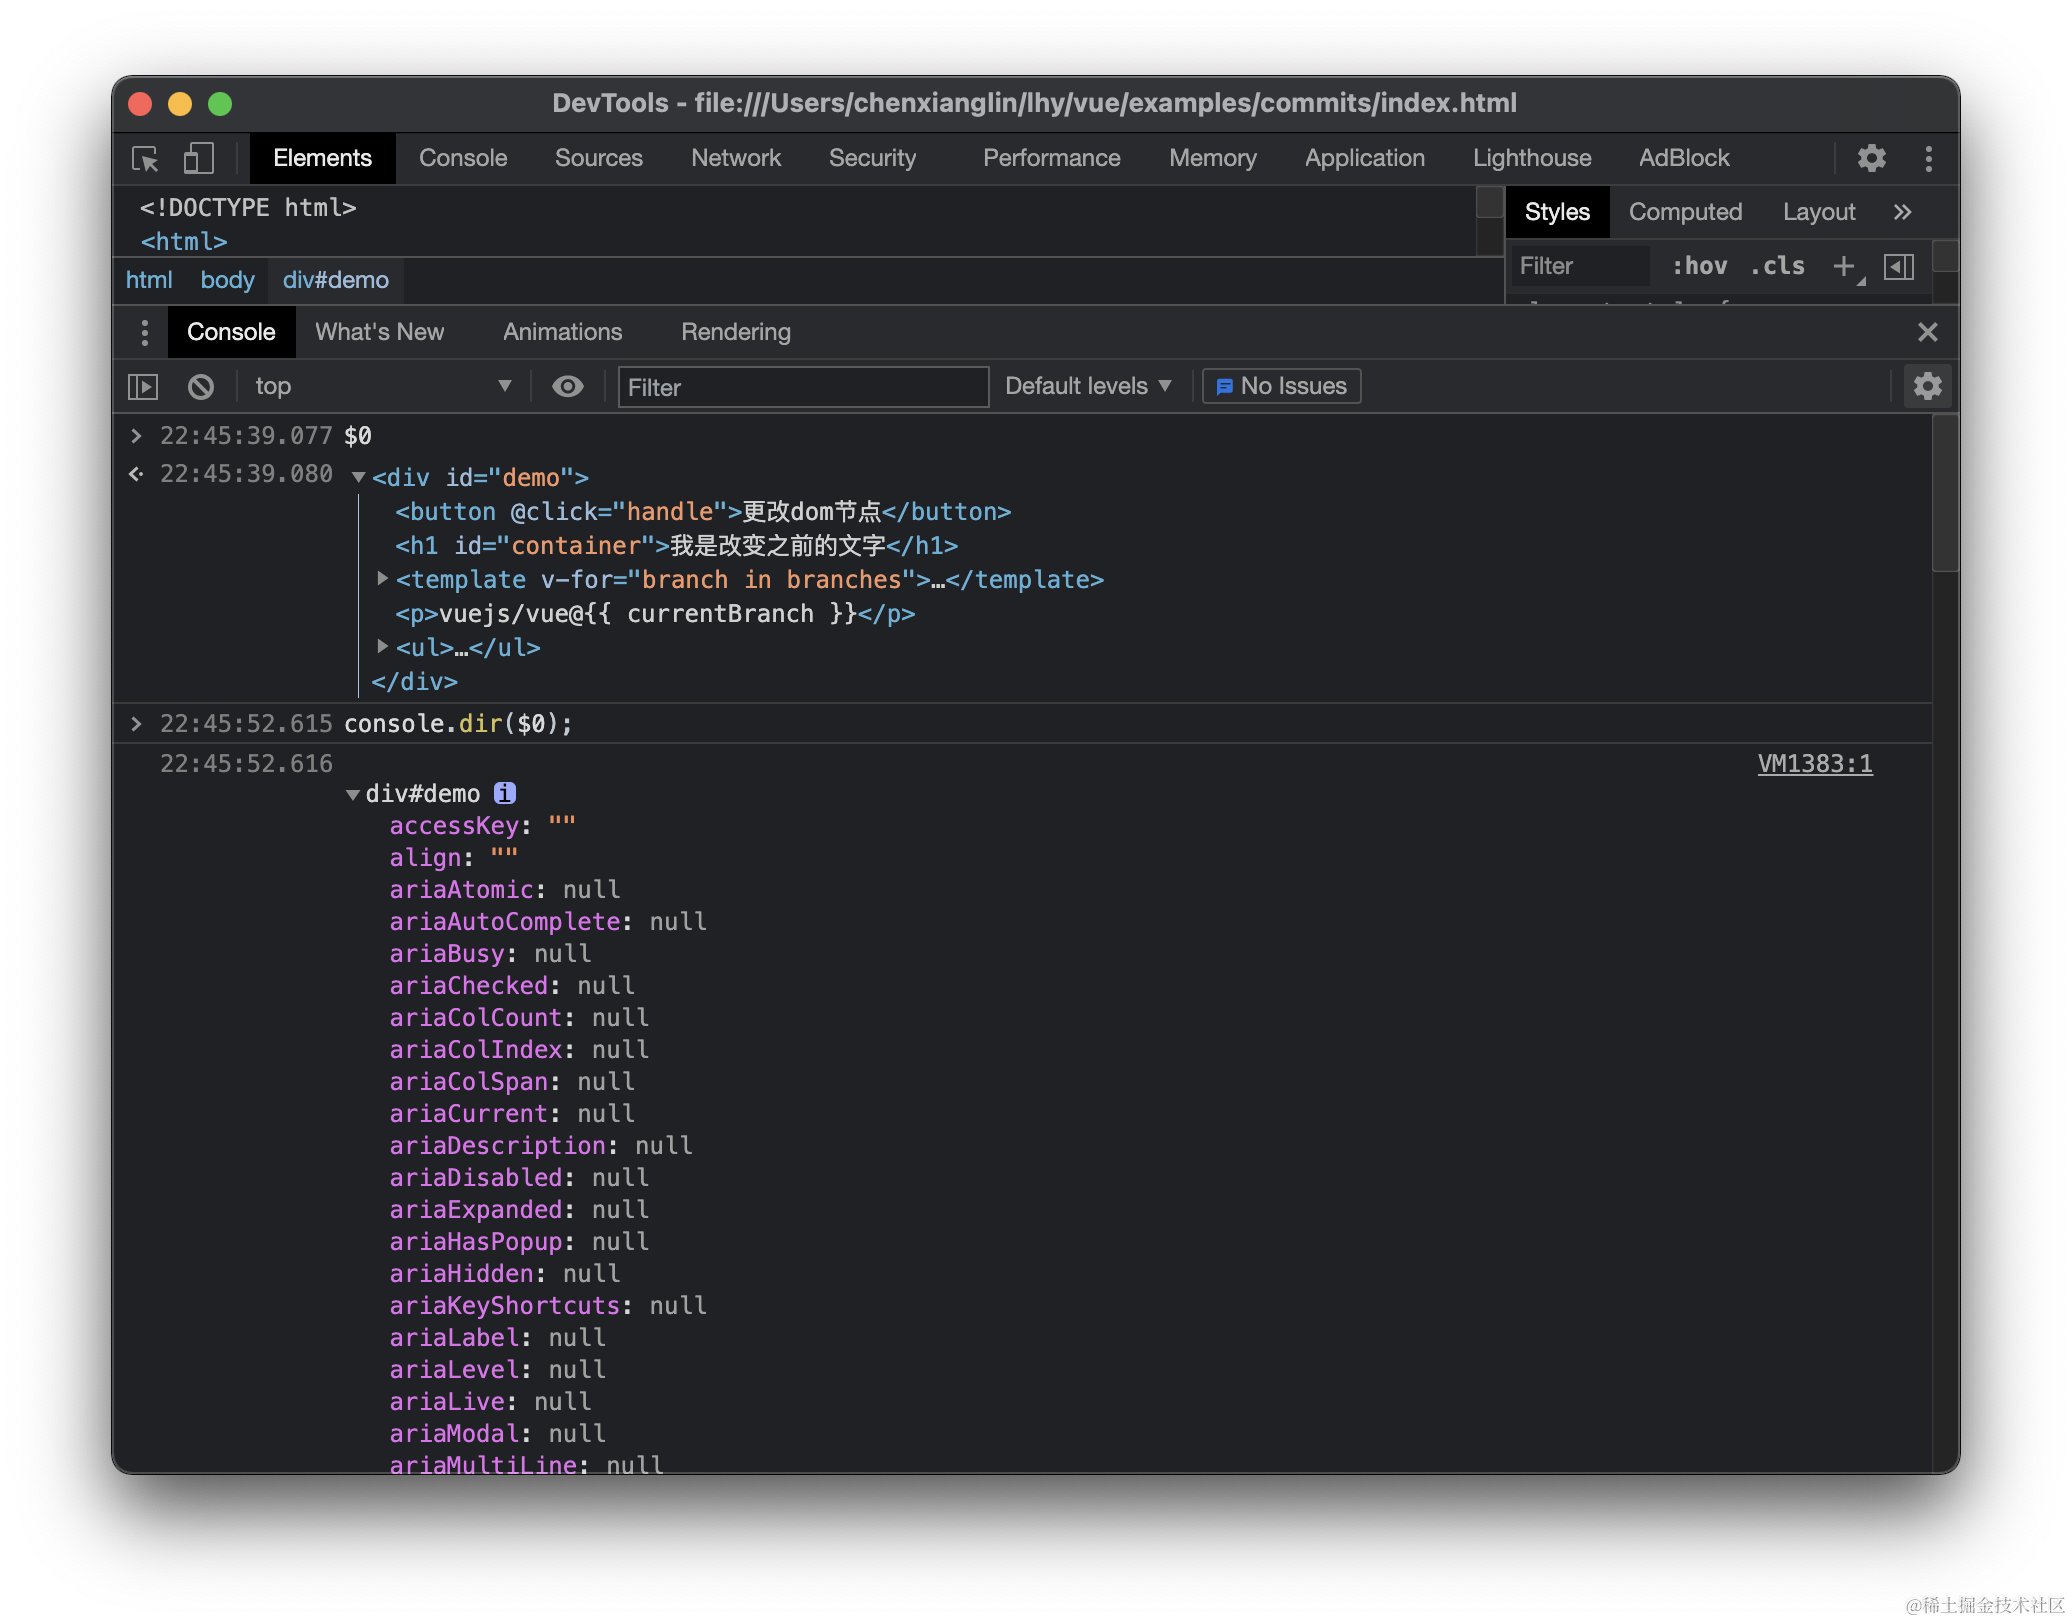Open the DevTools three-dot customize menu
Image resolution: width=2072 pixels, height=1622 pixels.
[x=1928, y=158]
